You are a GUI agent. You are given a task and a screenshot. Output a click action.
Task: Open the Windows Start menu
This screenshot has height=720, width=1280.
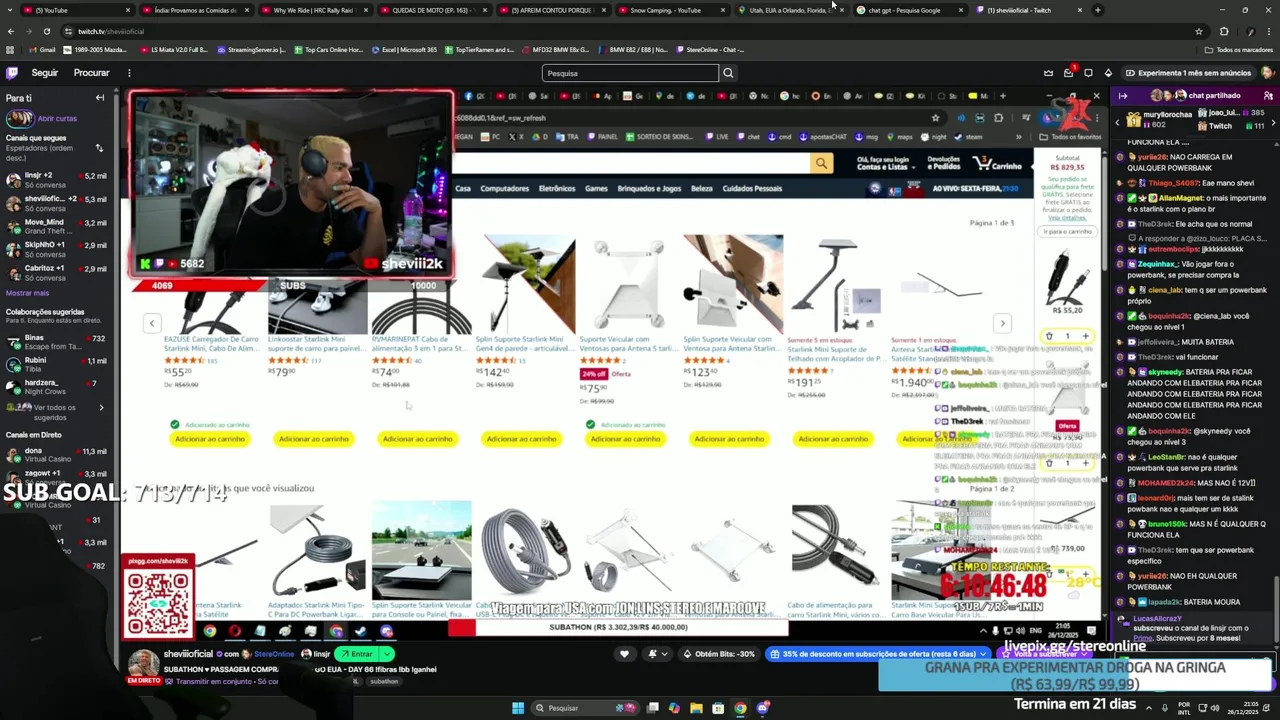[518, 708]
